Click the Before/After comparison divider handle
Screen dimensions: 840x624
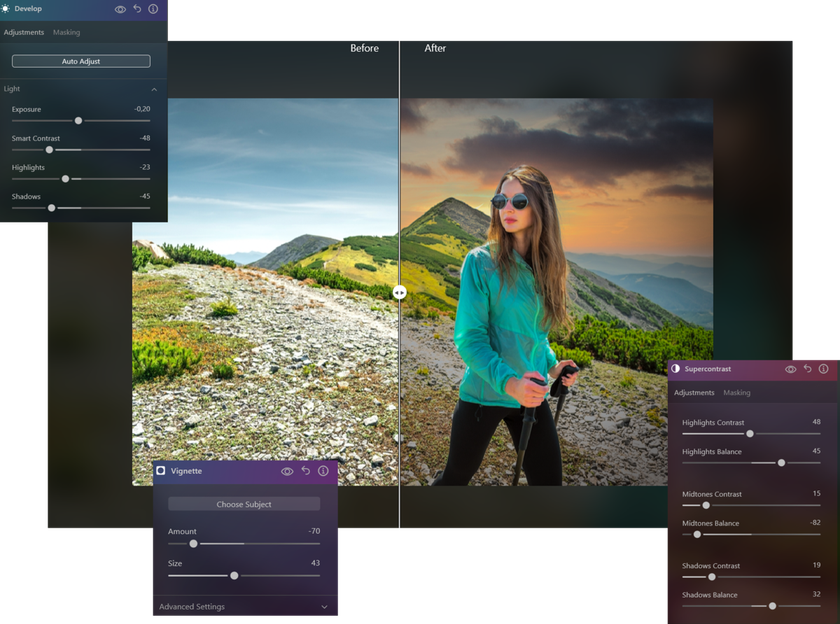(x=400, y=292)
